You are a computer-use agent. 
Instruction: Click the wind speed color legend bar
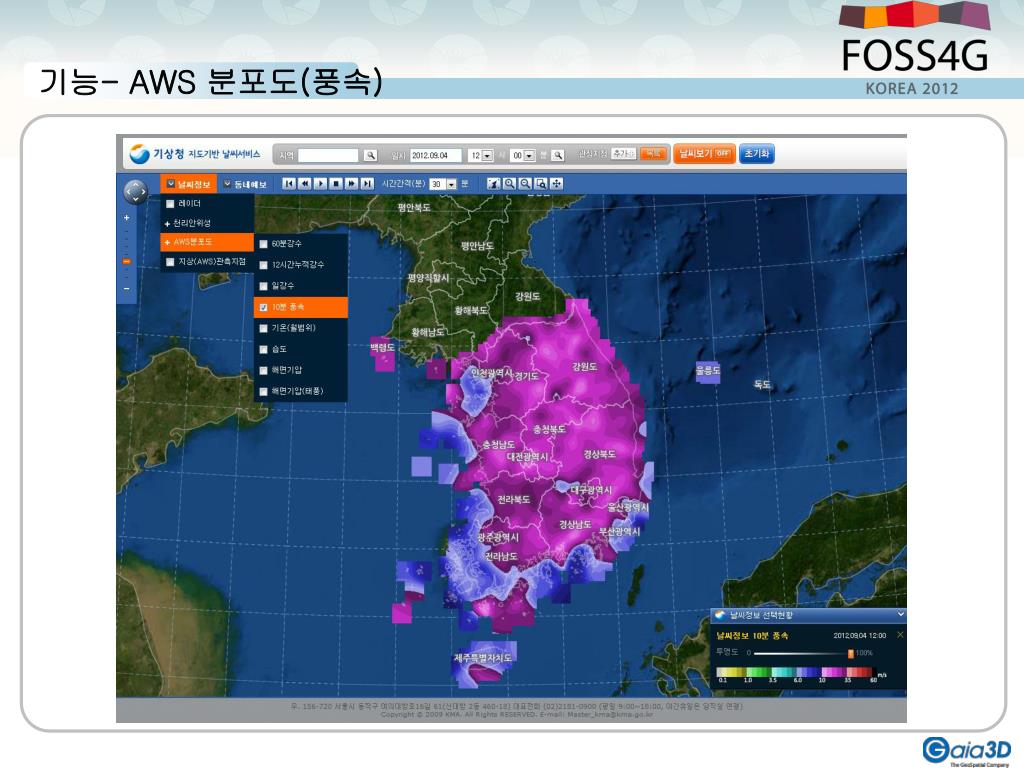pos(794,672)
